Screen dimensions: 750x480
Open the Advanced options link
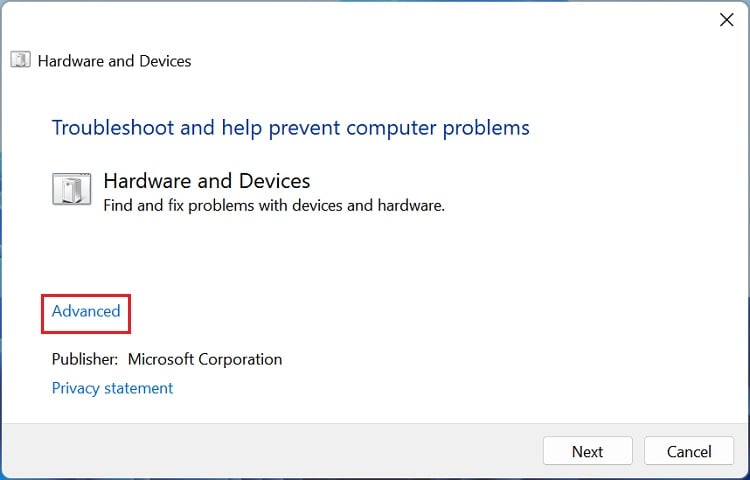[86, 311]
